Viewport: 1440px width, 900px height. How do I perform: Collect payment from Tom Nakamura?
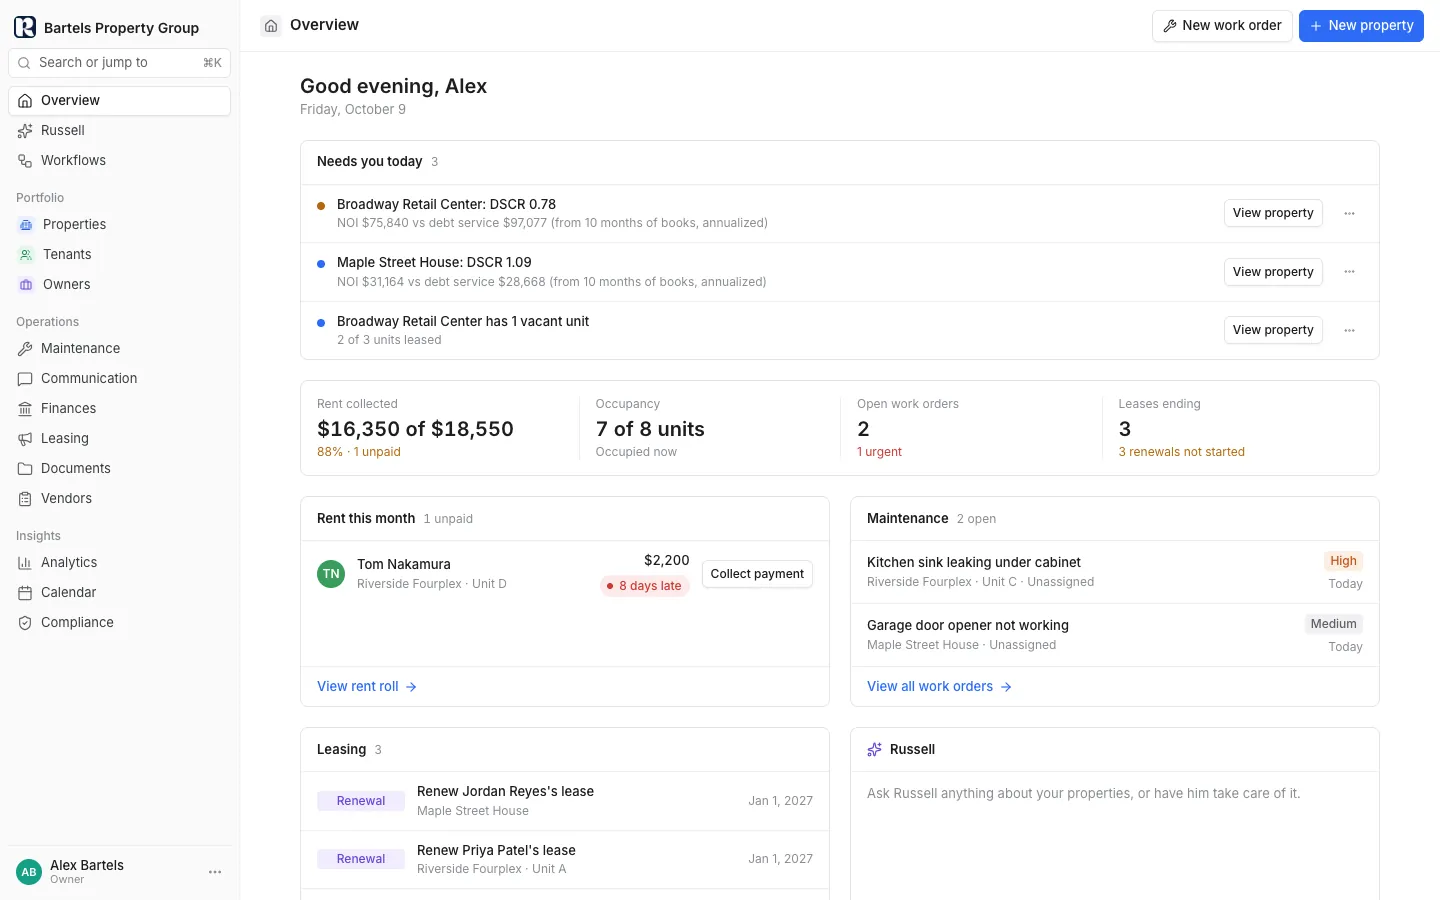(757, 574)
